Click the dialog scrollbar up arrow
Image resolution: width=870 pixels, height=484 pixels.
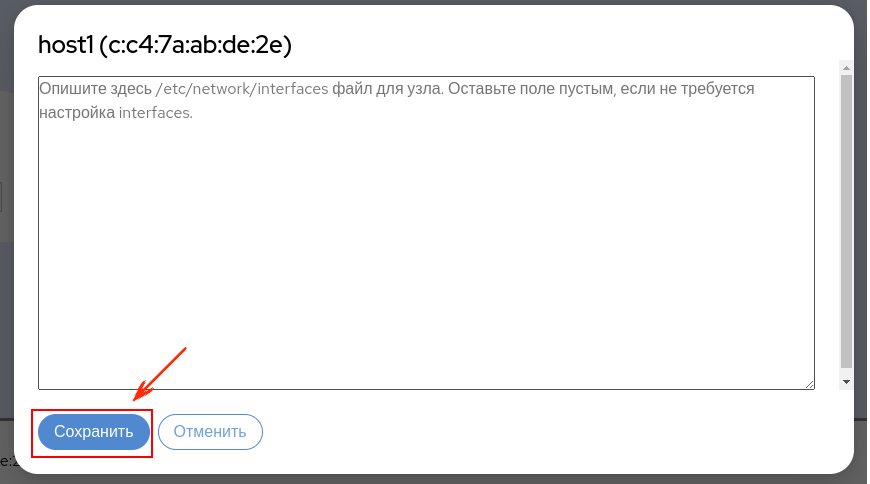846,68
